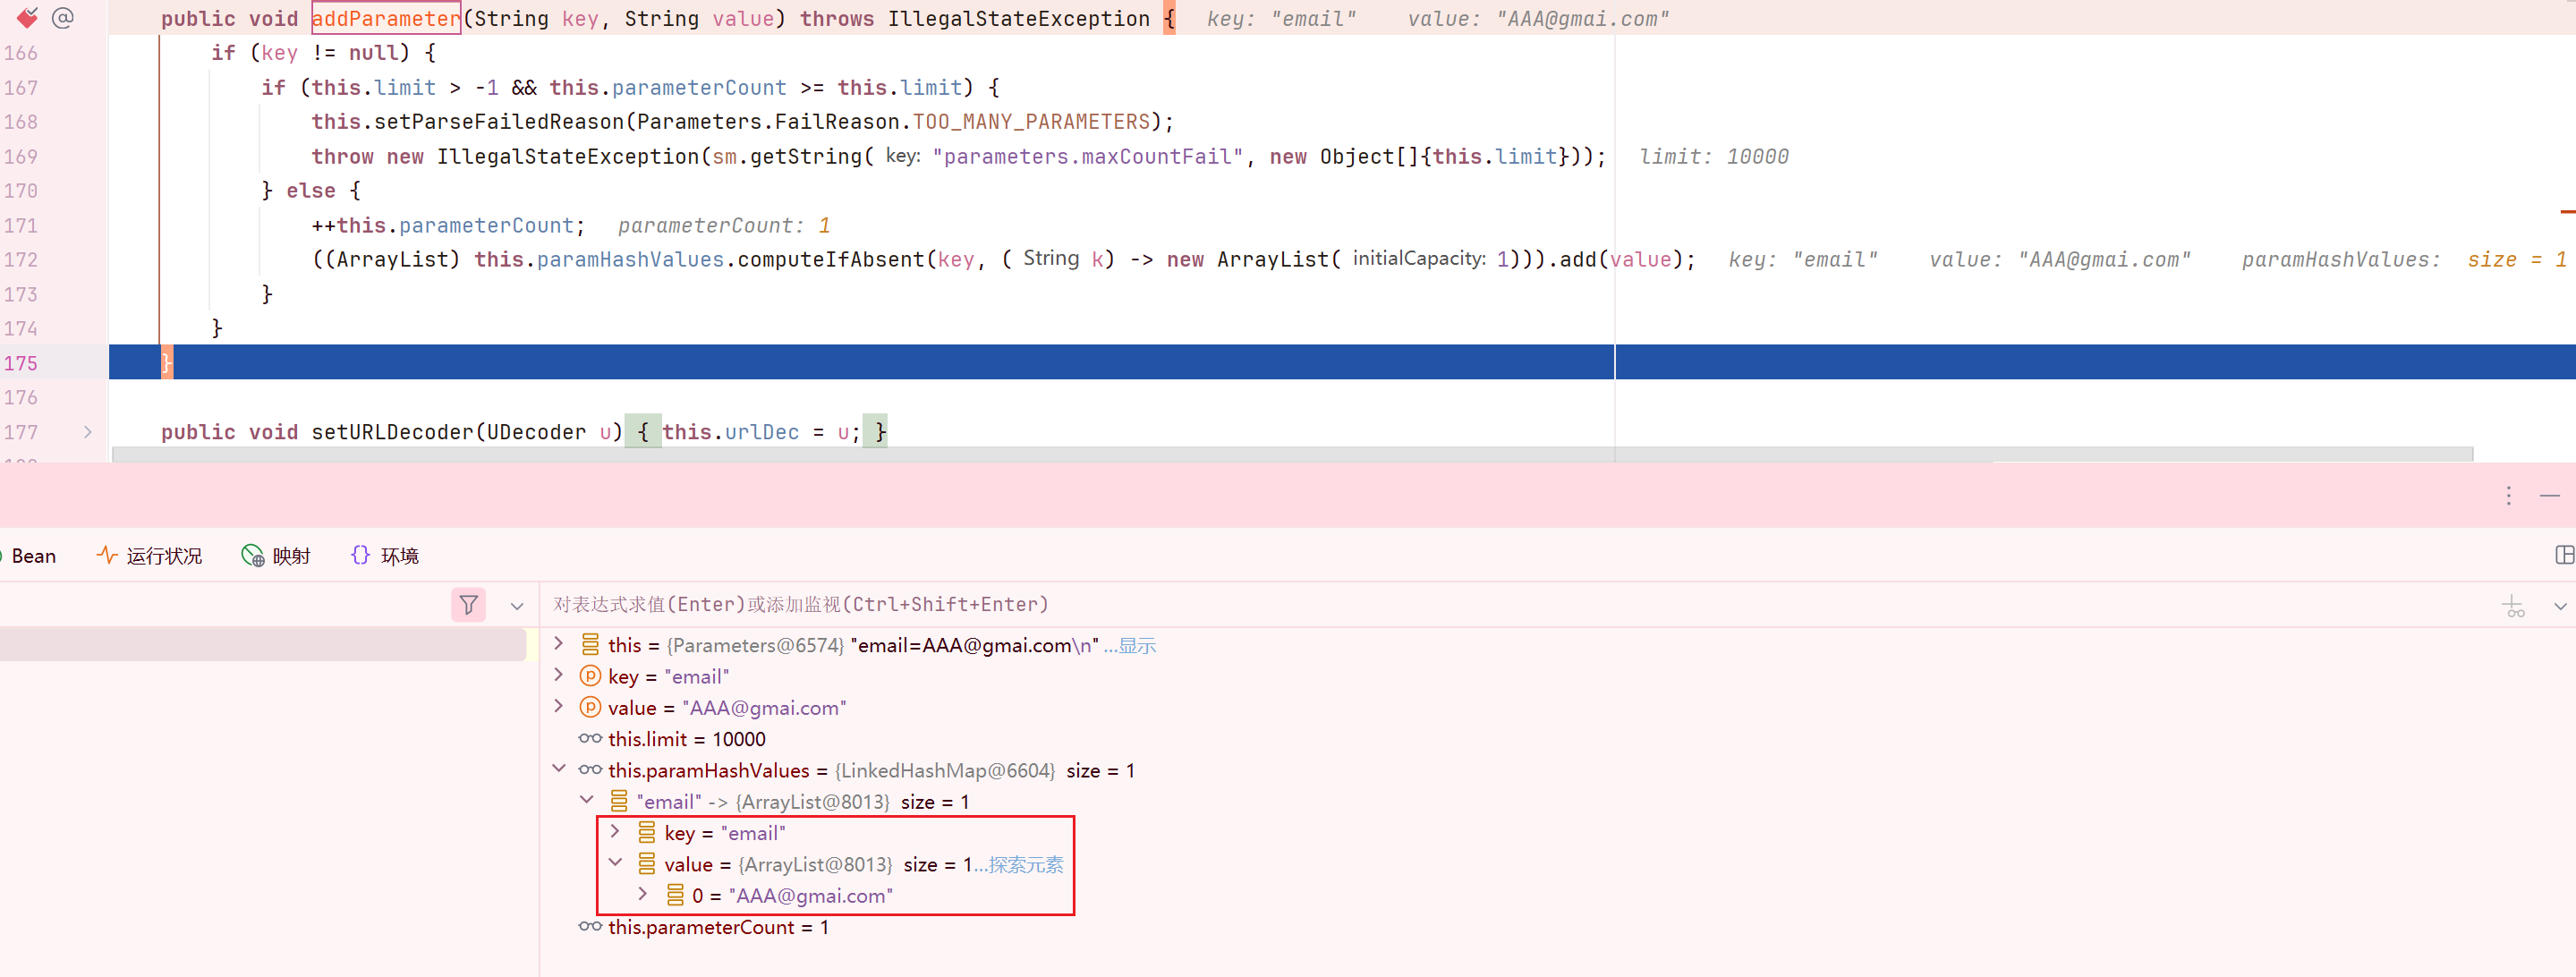The width and height of the screenshot is (2576, 977).
Task: Open dropdown arrow next to the filter icon
Action: tap(517, 606)
